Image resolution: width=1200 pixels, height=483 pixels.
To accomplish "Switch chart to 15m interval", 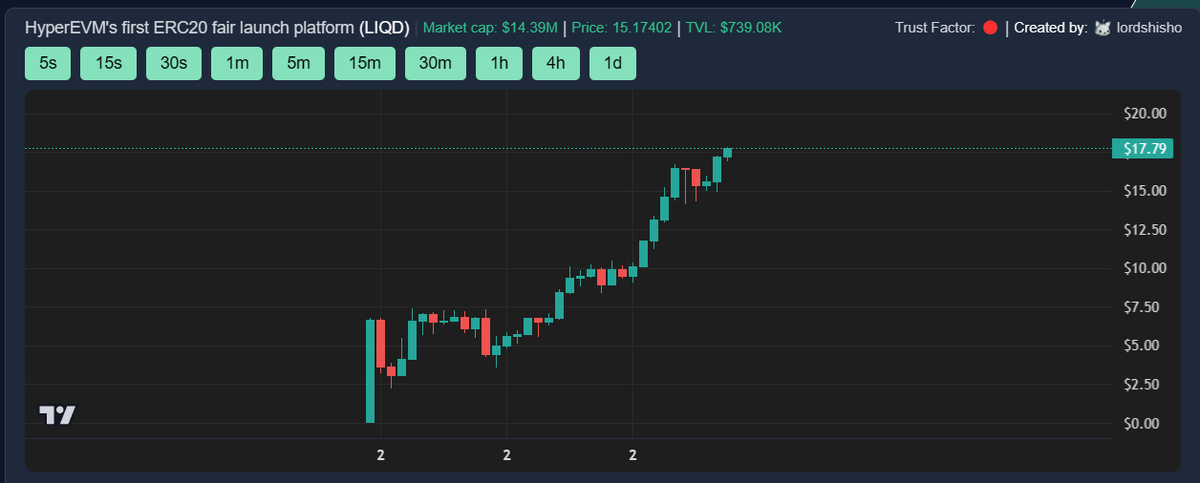I will [364, 63].
